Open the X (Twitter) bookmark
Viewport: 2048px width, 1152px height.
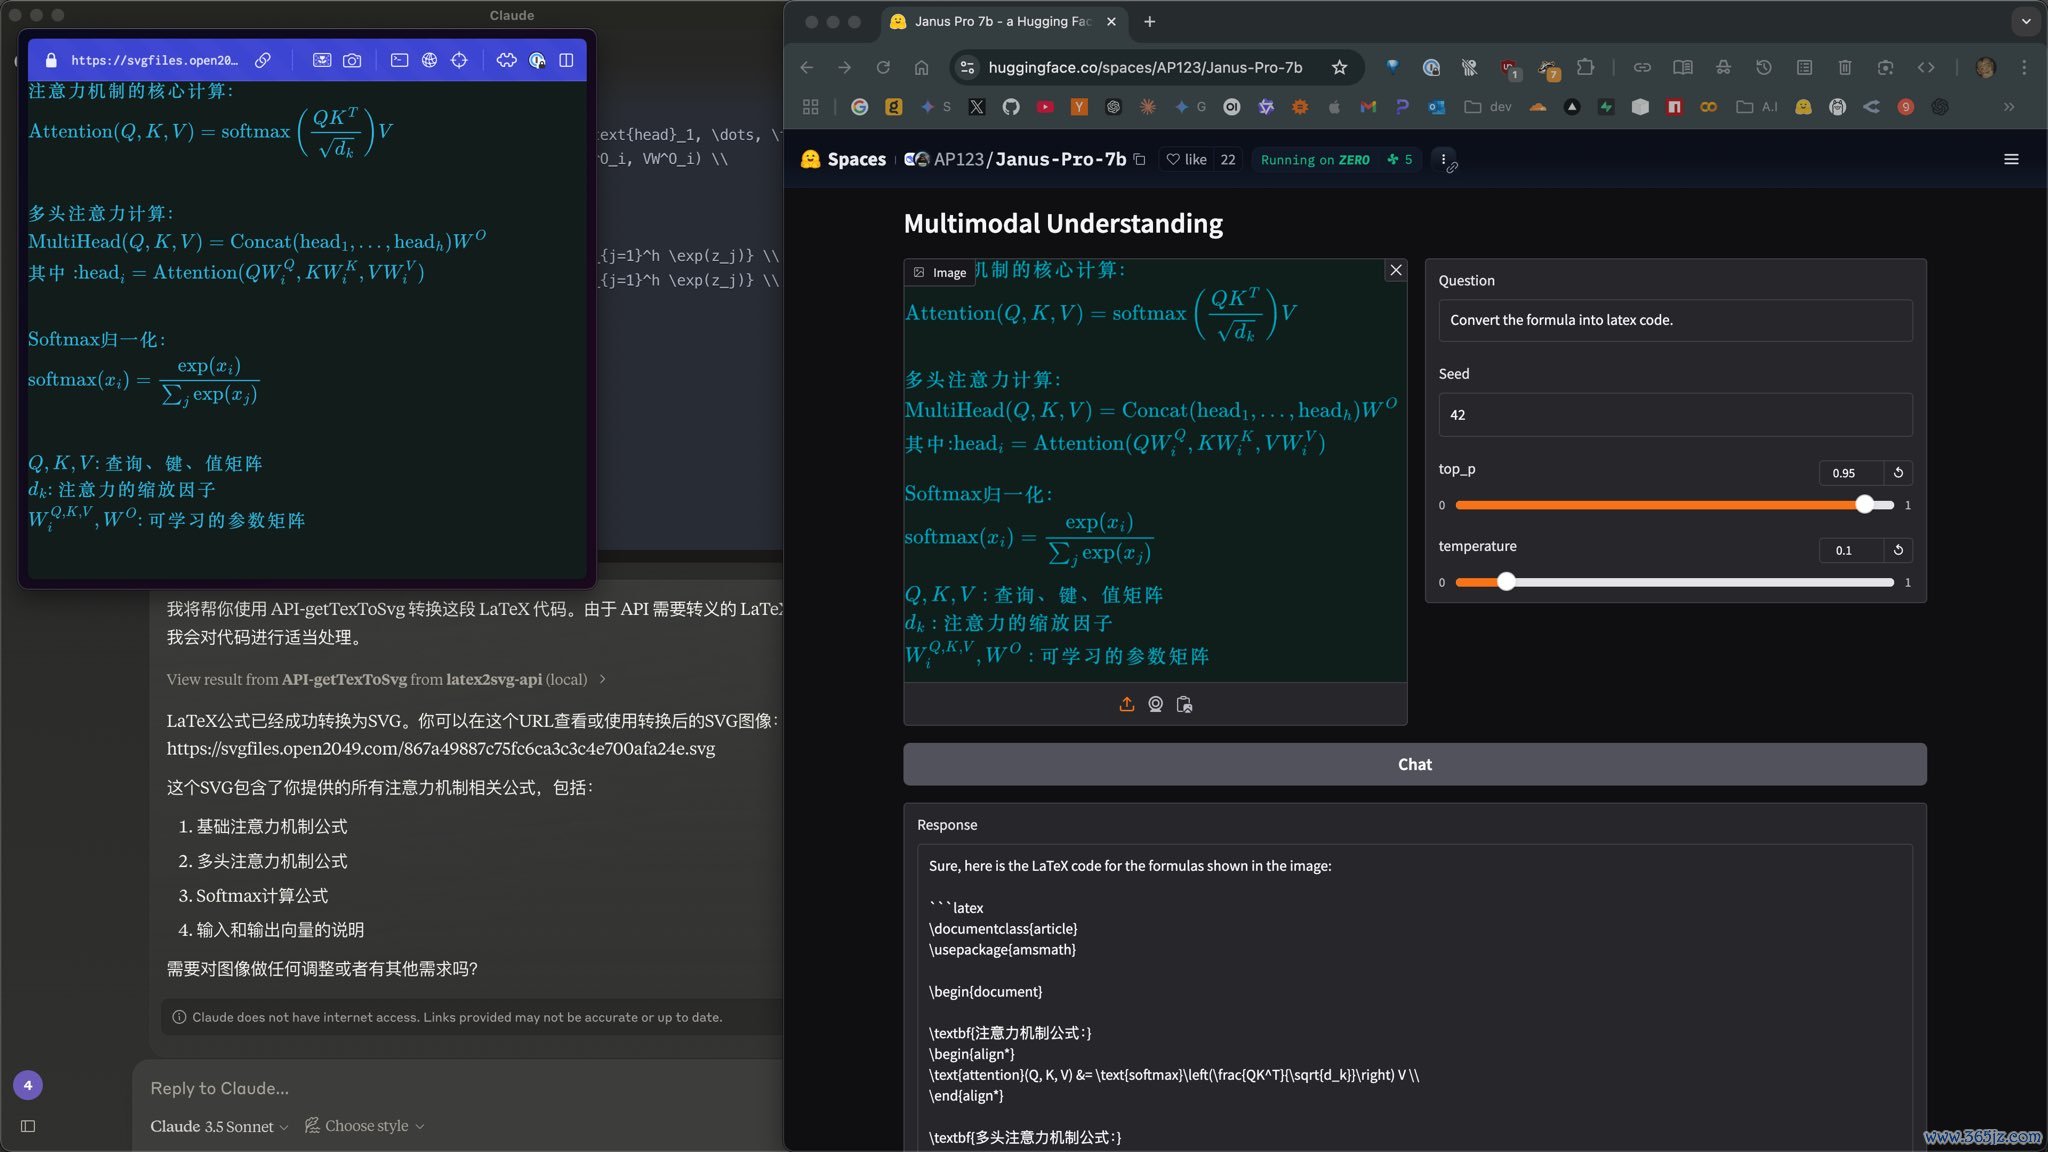point(977,107)
